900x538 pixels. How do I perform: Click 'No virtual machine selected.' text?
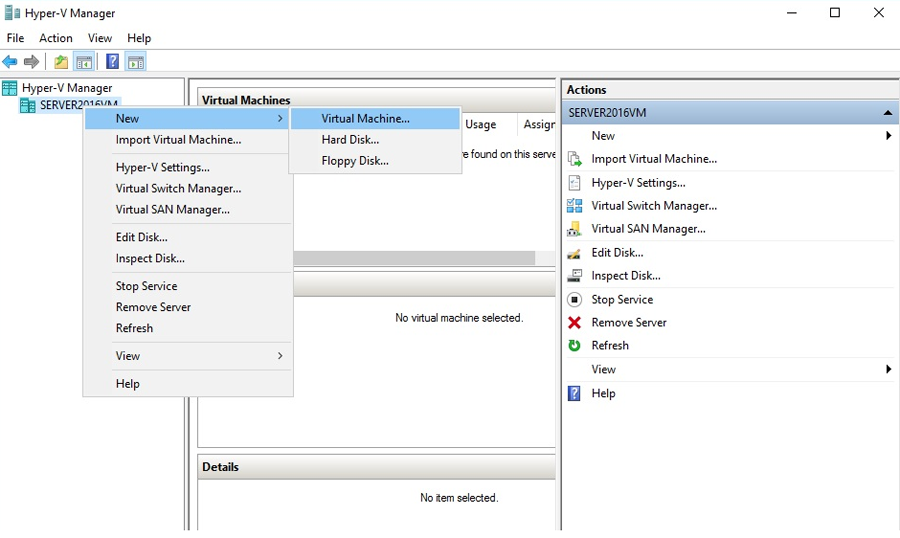(459, 318)
